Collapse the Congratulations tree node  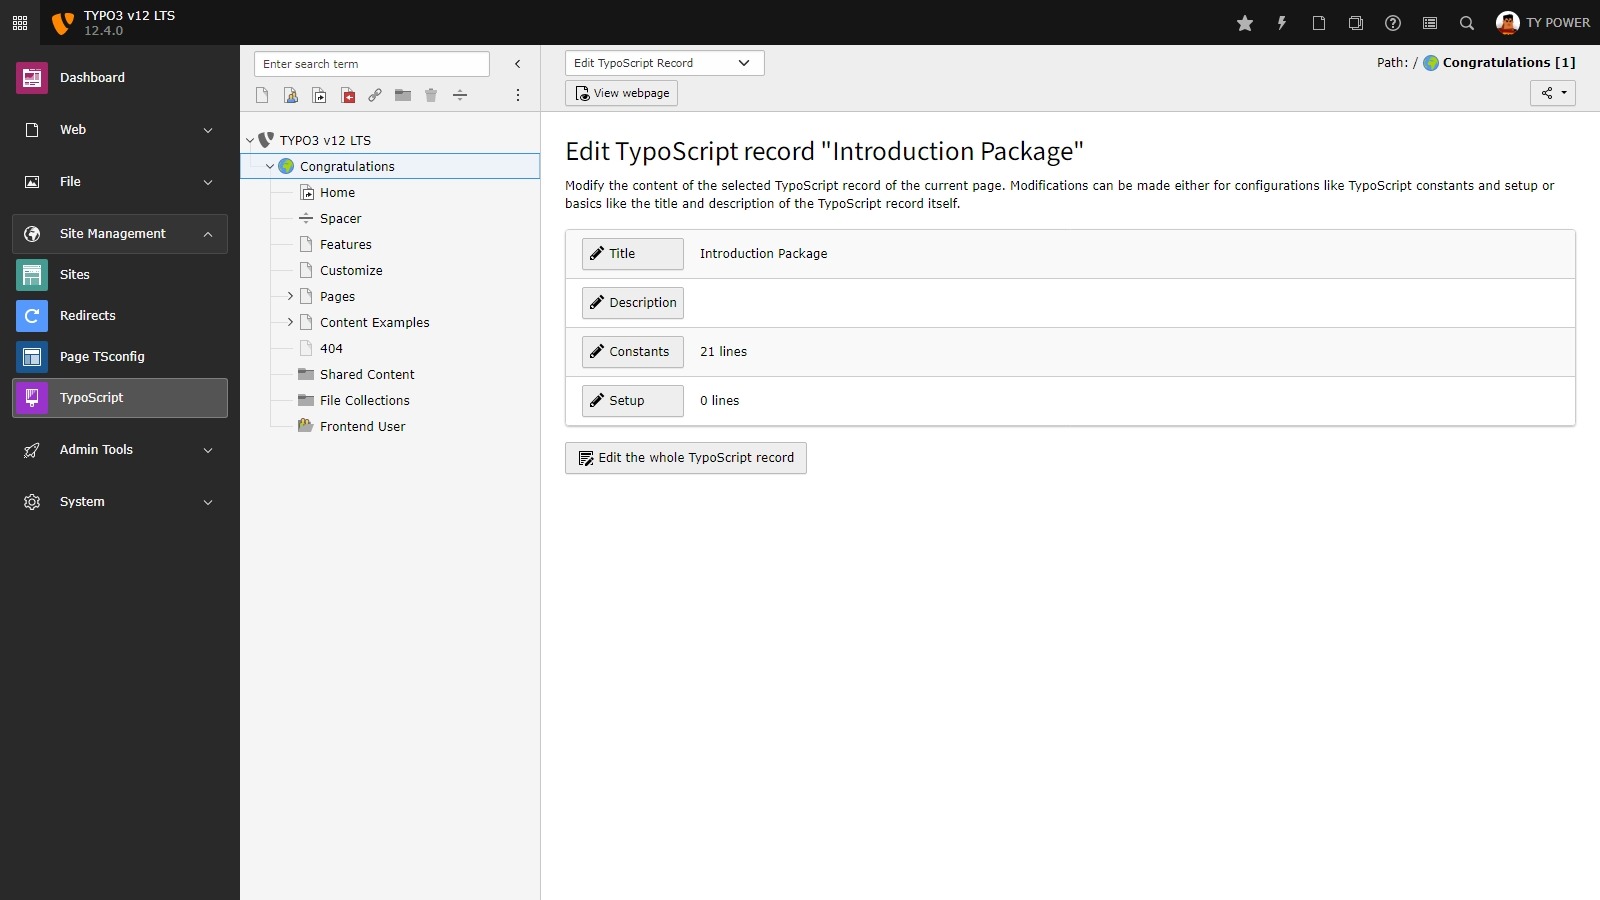click(270, 166)
